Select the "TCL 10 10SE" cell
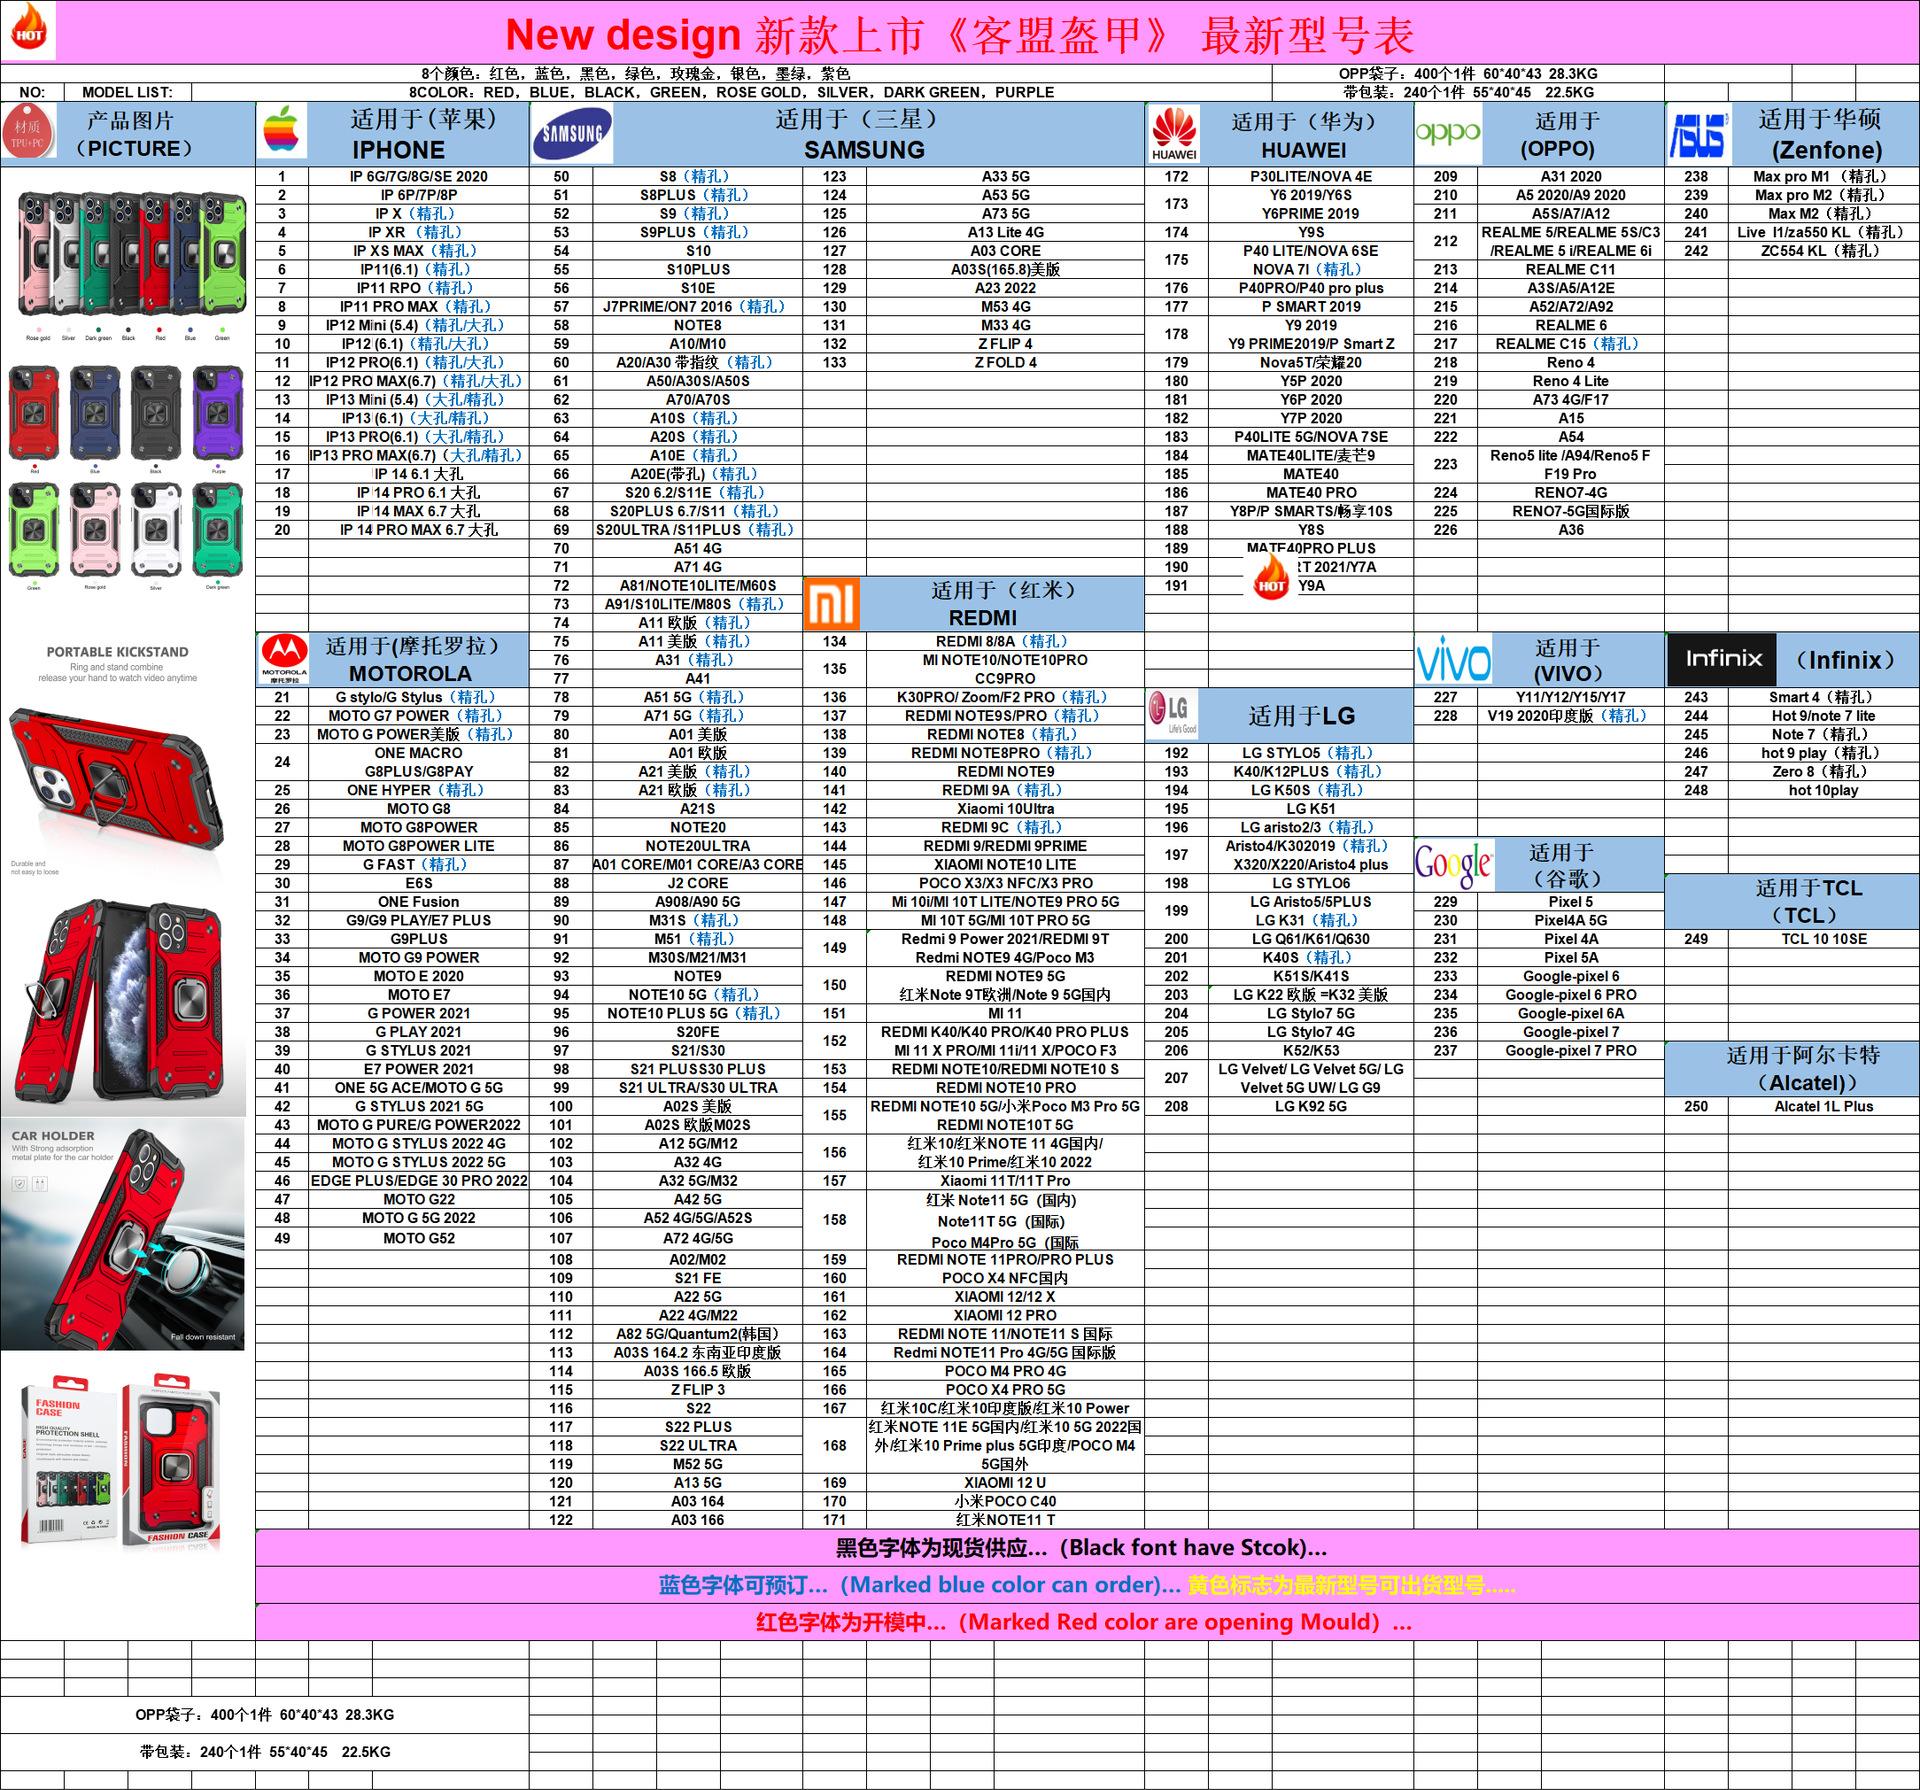Viewport: 1920px width, 1790px height. tap(1823, 939)
